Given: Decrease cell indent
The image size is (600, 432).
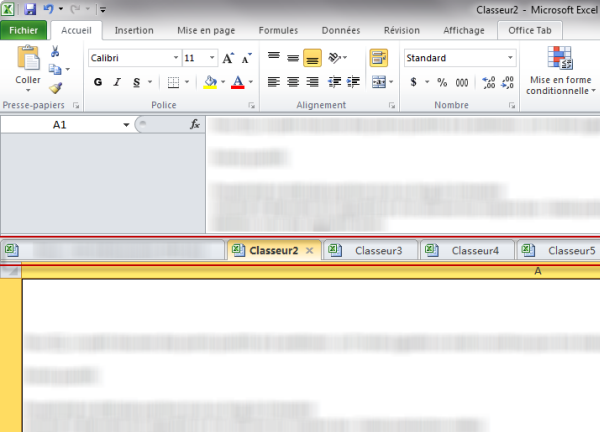Looking at the screenshot, I should tap(334, 82).
